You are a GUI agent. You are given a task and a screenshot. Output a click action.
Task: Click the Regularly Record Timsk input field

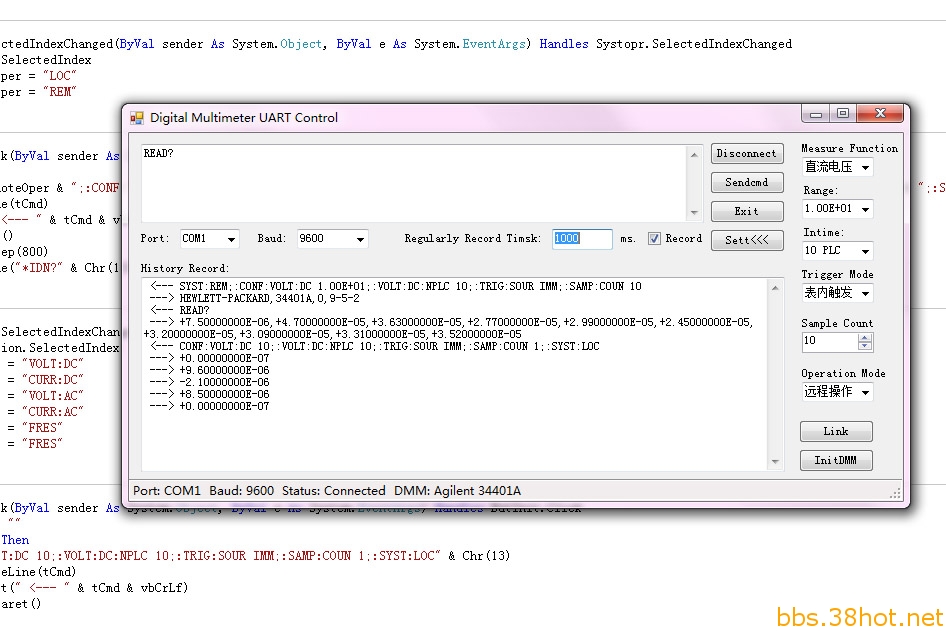582,239
